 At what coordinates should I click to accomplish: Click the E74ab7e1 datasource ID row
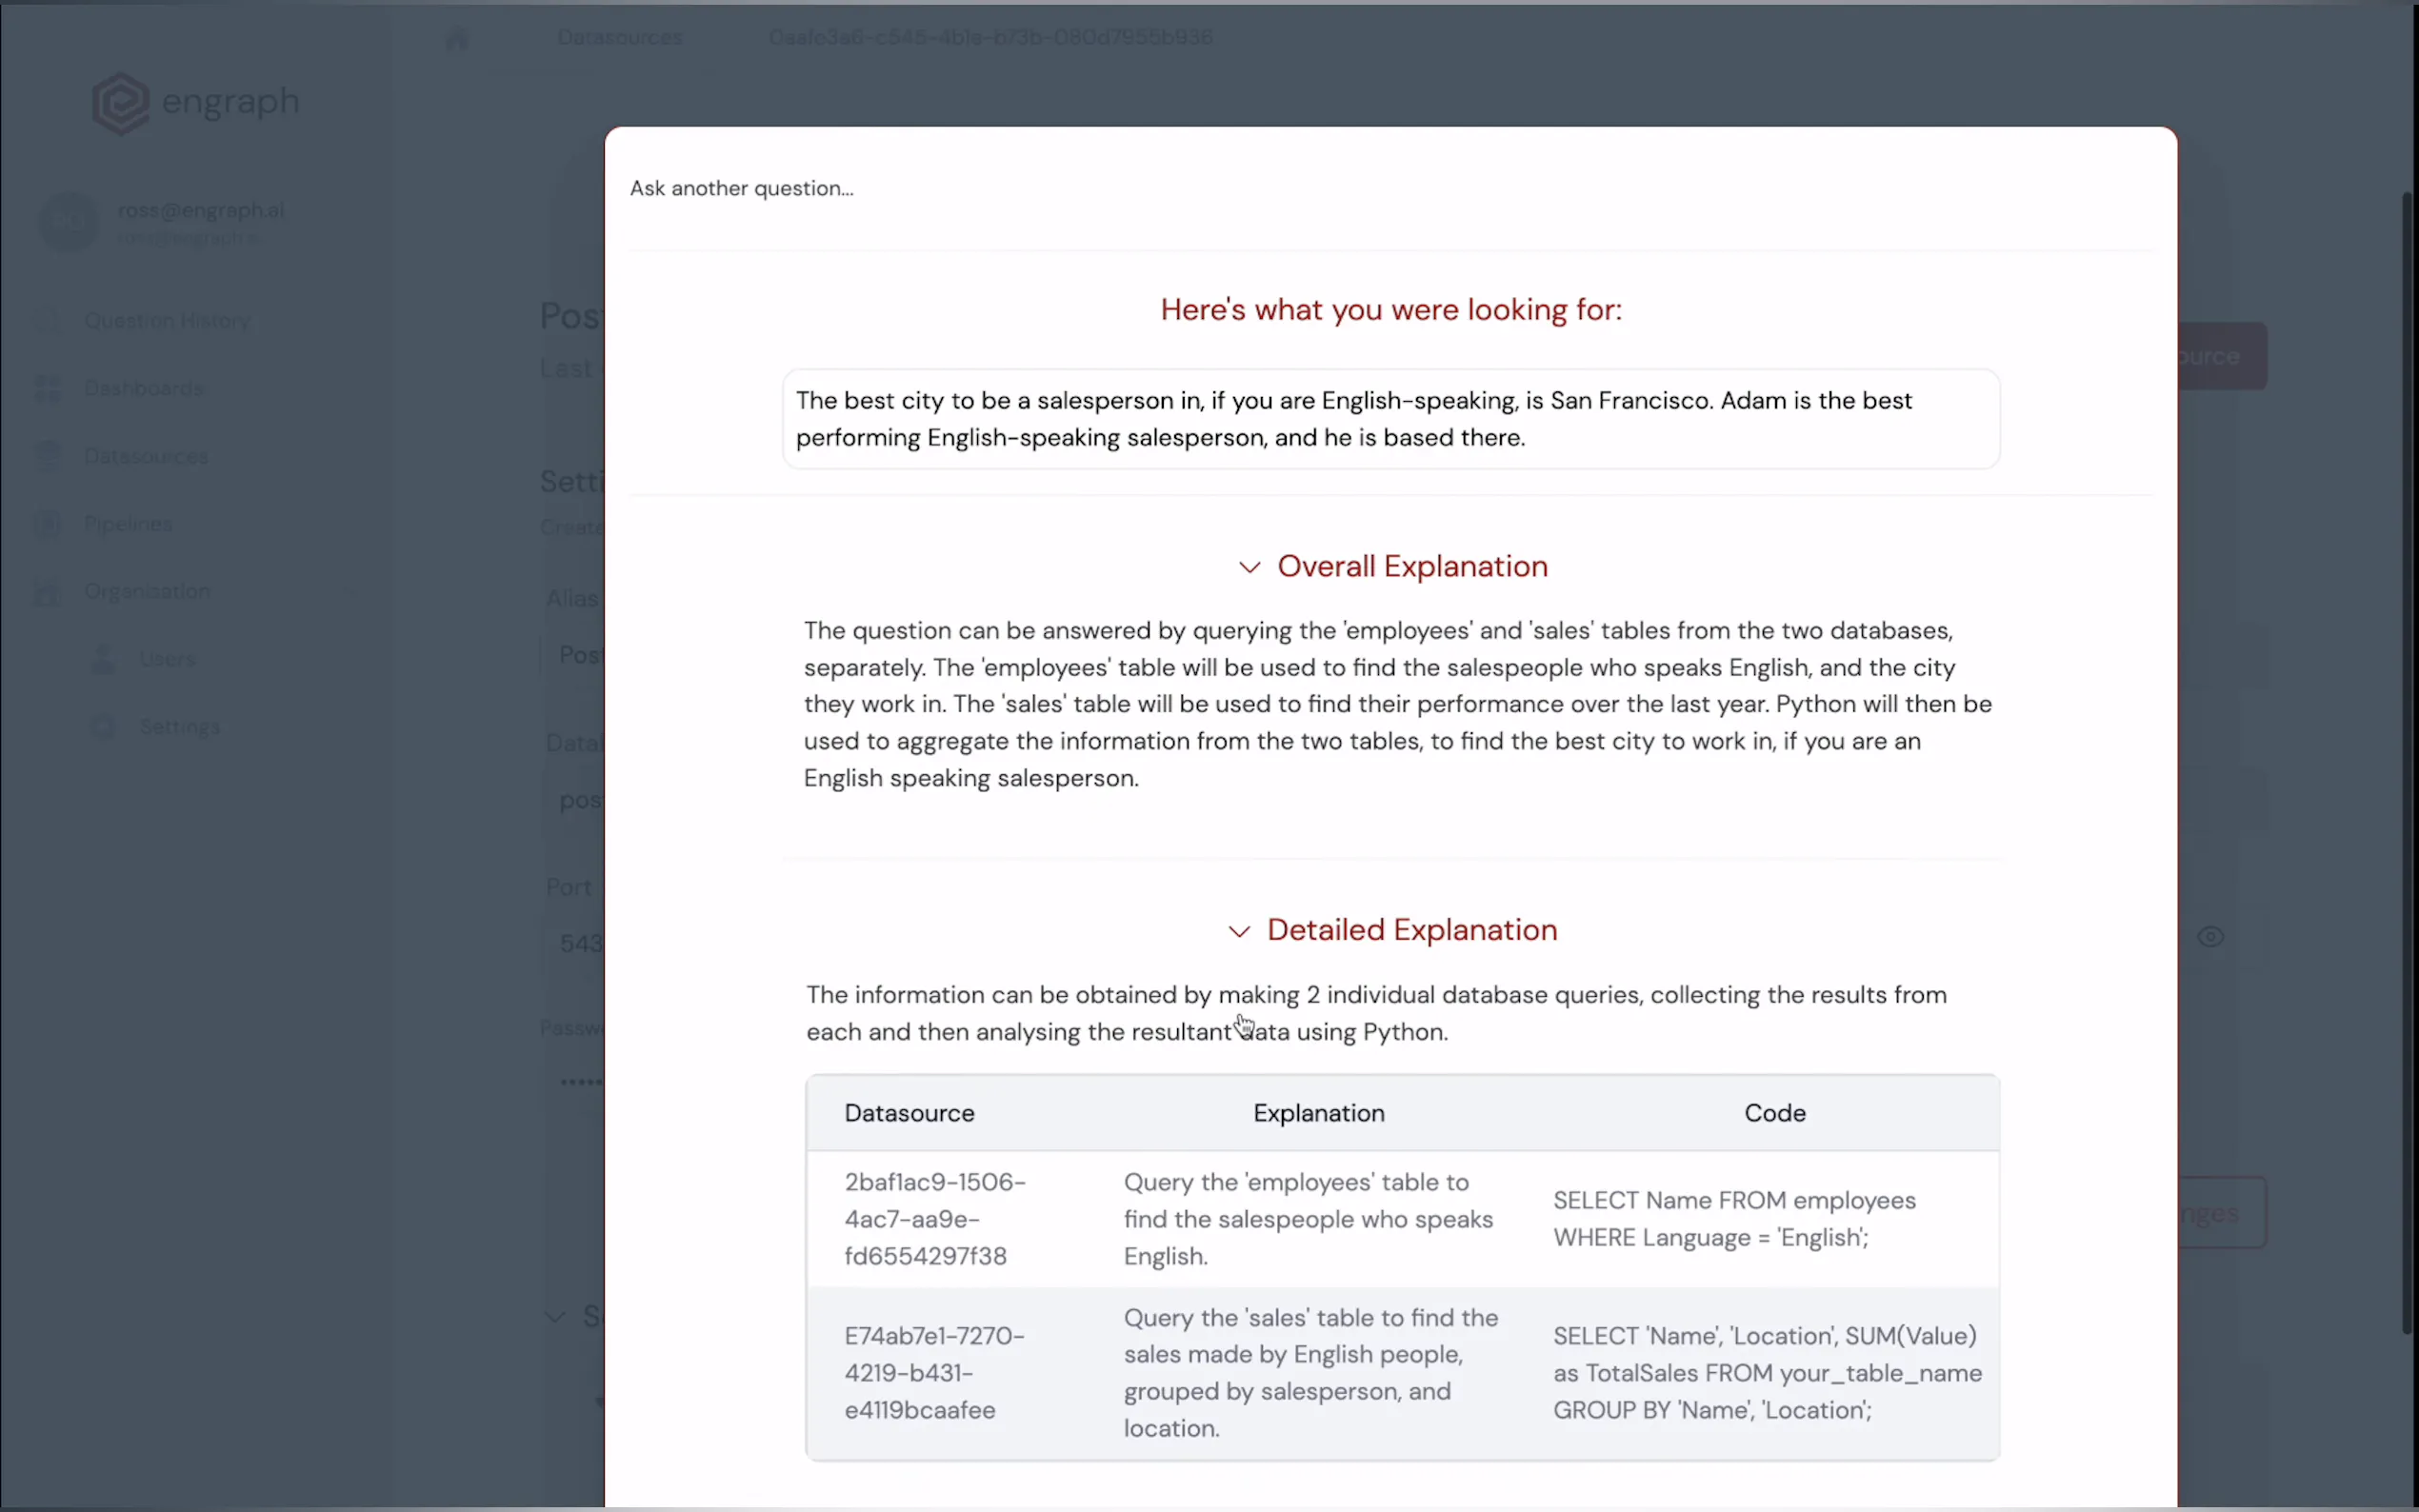(x=933, y=1372)
